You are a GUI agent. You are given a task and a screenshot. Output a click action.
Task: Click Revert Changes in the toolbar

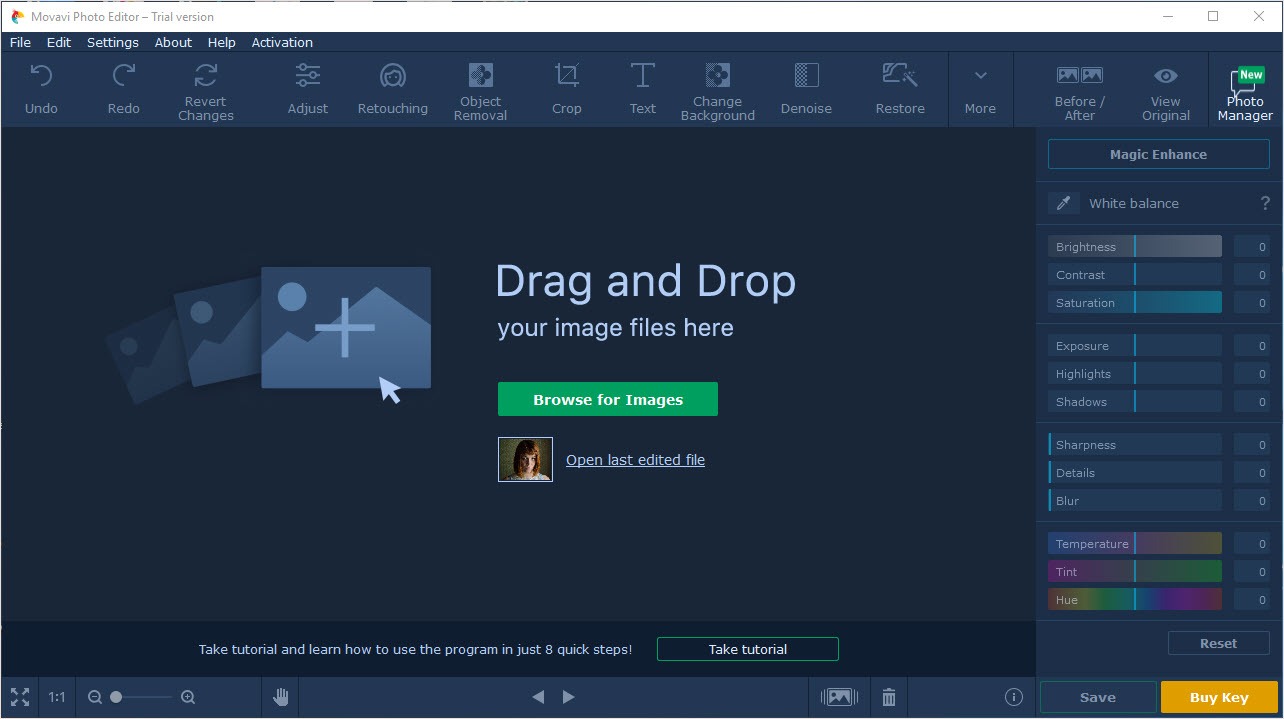pos(206,90)
